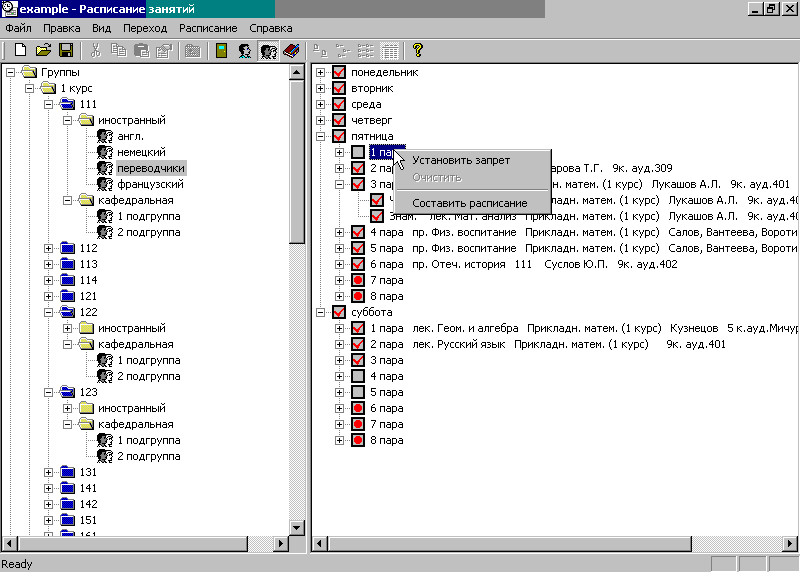This screenshot has height=572, width=800.
Task: Click the single person teachers toolbar icon
Action: [x=244, y=50]
